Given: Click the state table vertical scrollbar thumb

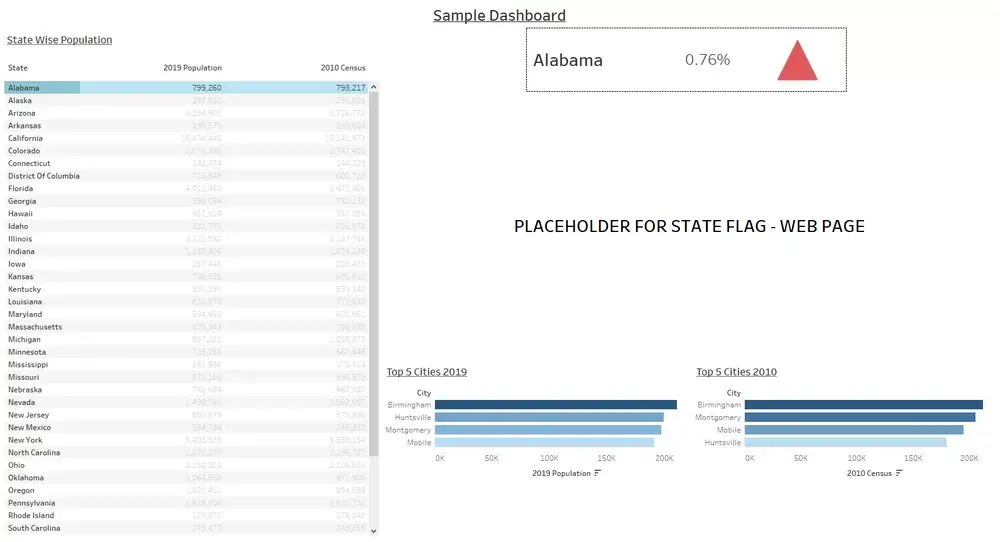Looking at the screenshot, I should (x=374, y=274).
